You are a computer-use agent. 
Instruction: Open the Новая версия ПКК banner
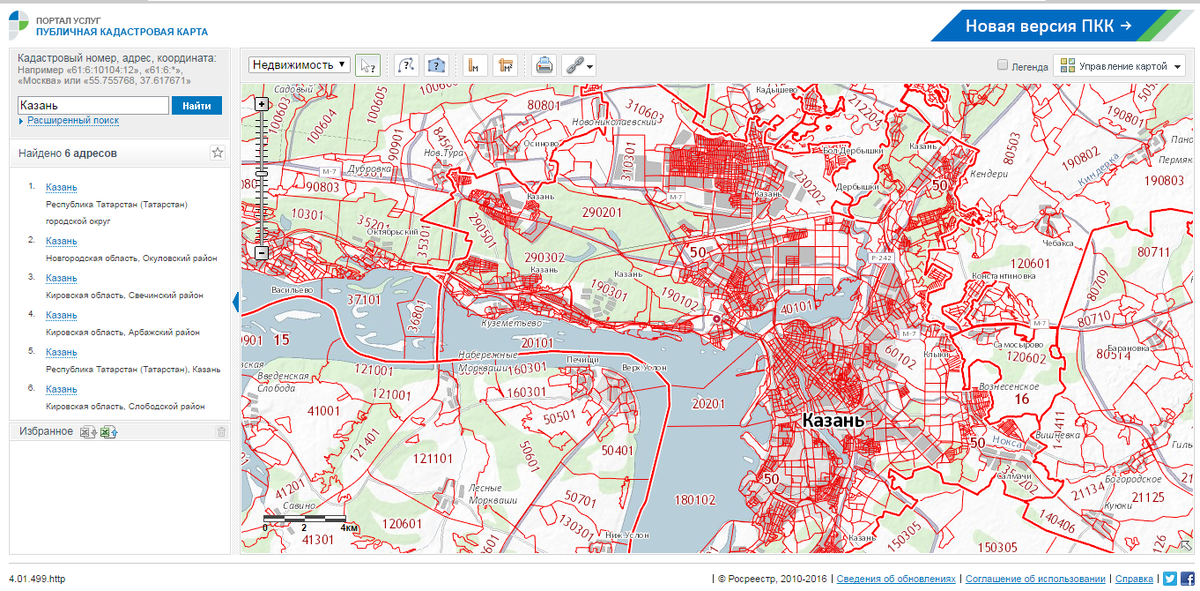click(1048, 25)
